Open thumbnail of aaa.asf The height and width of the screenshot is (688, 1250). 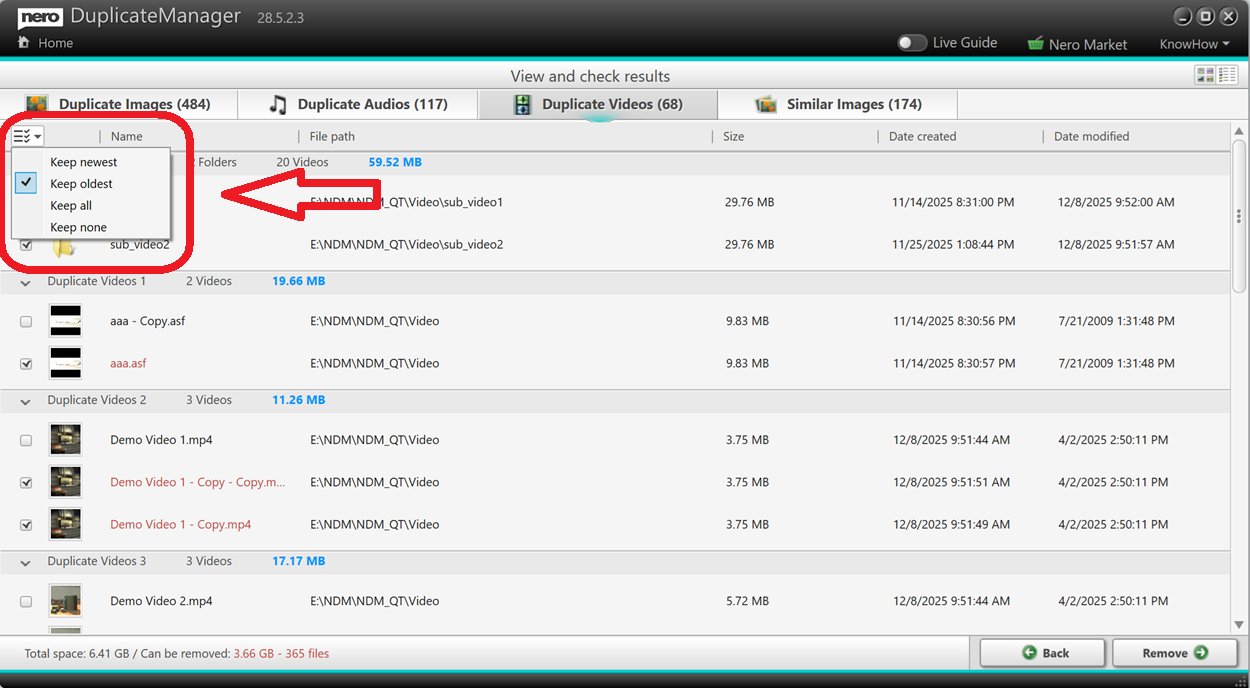[x=65, y=363]
